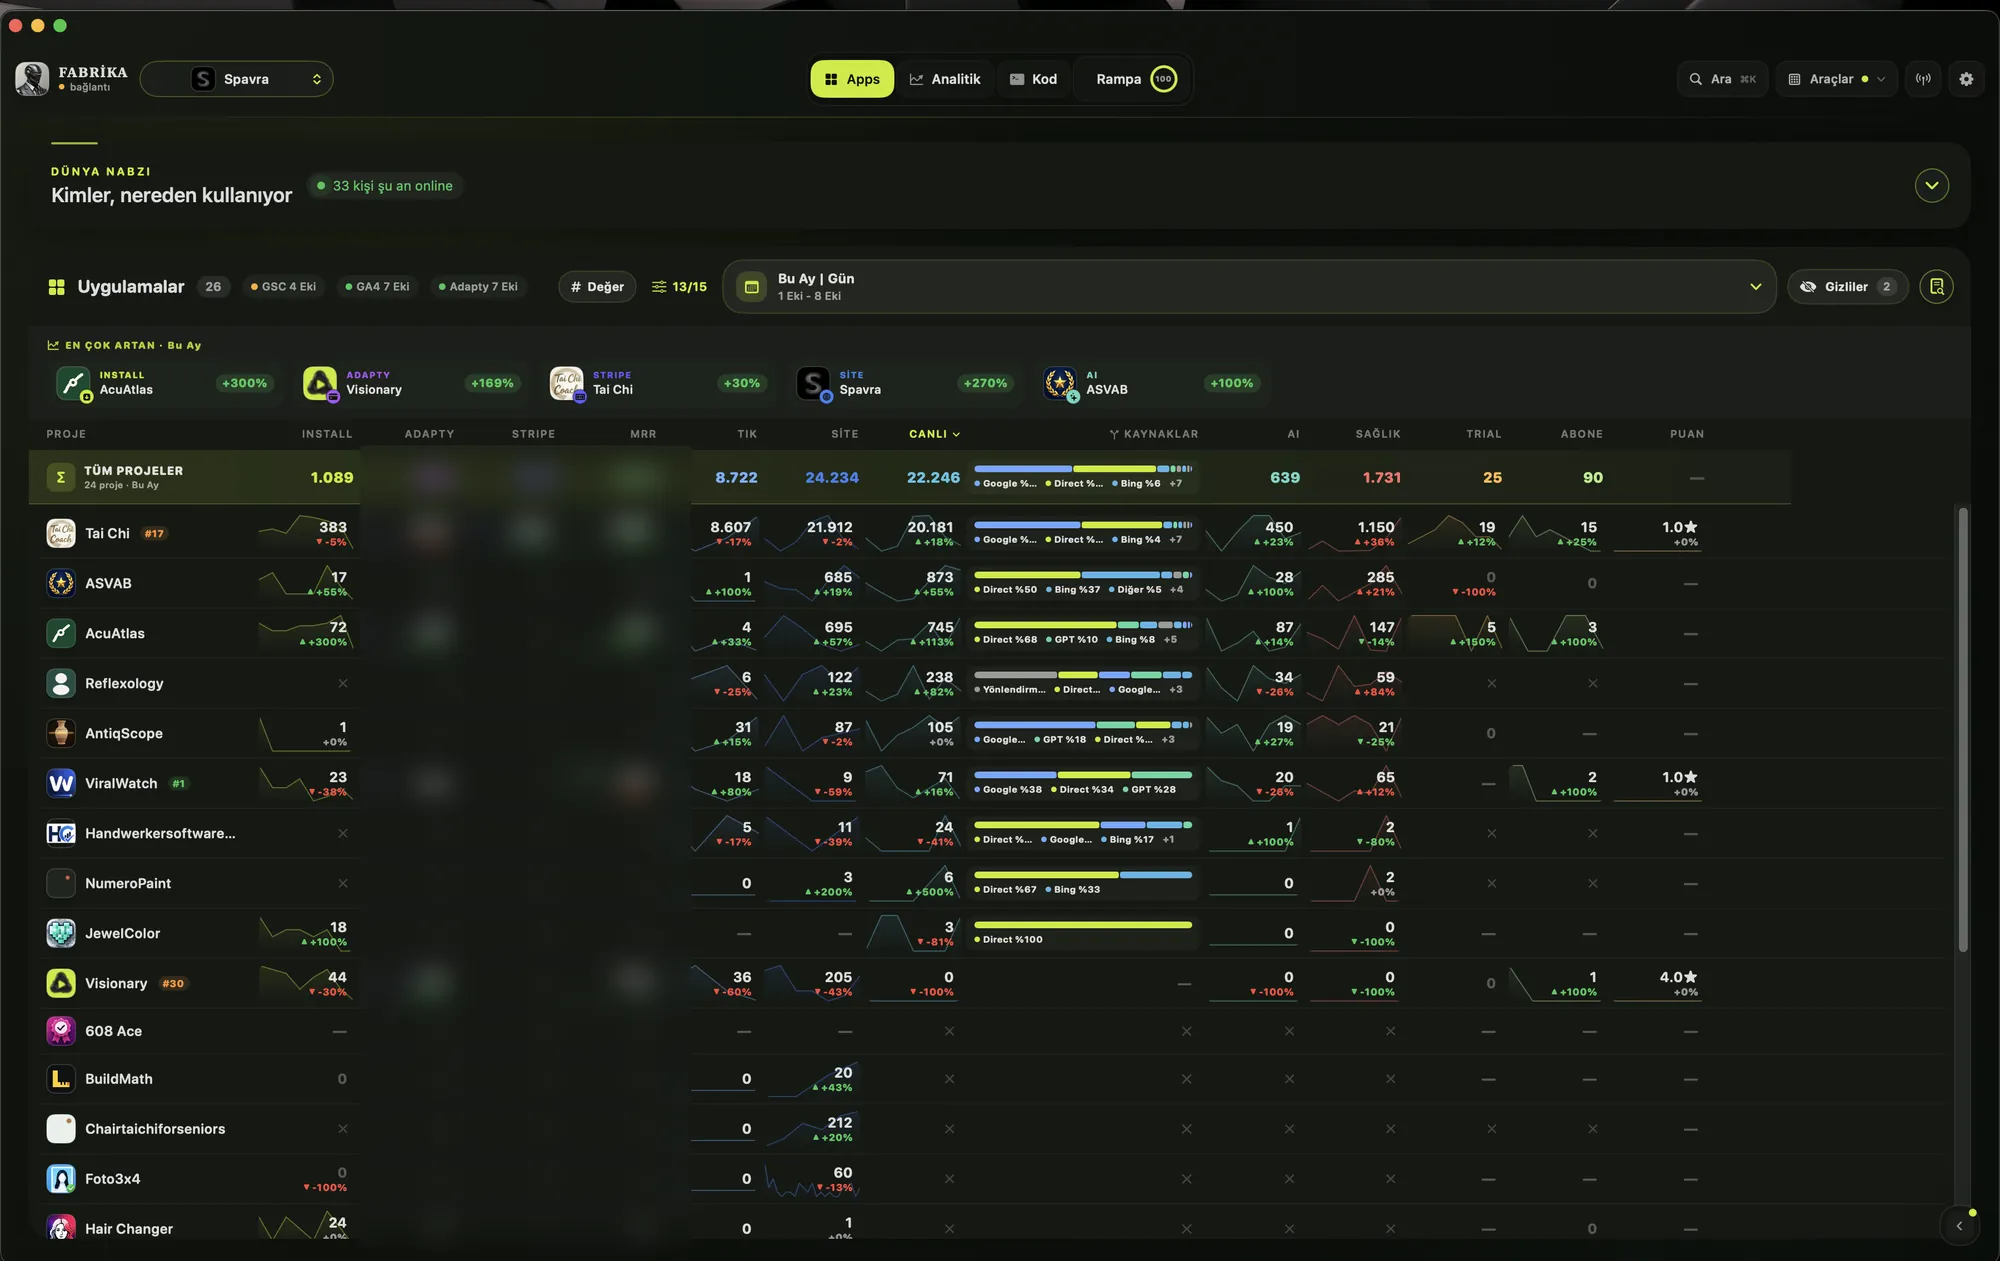Click the ViralWatch app icon
The width and height of the screenshot is (2000, 1261).
(61, 784)
